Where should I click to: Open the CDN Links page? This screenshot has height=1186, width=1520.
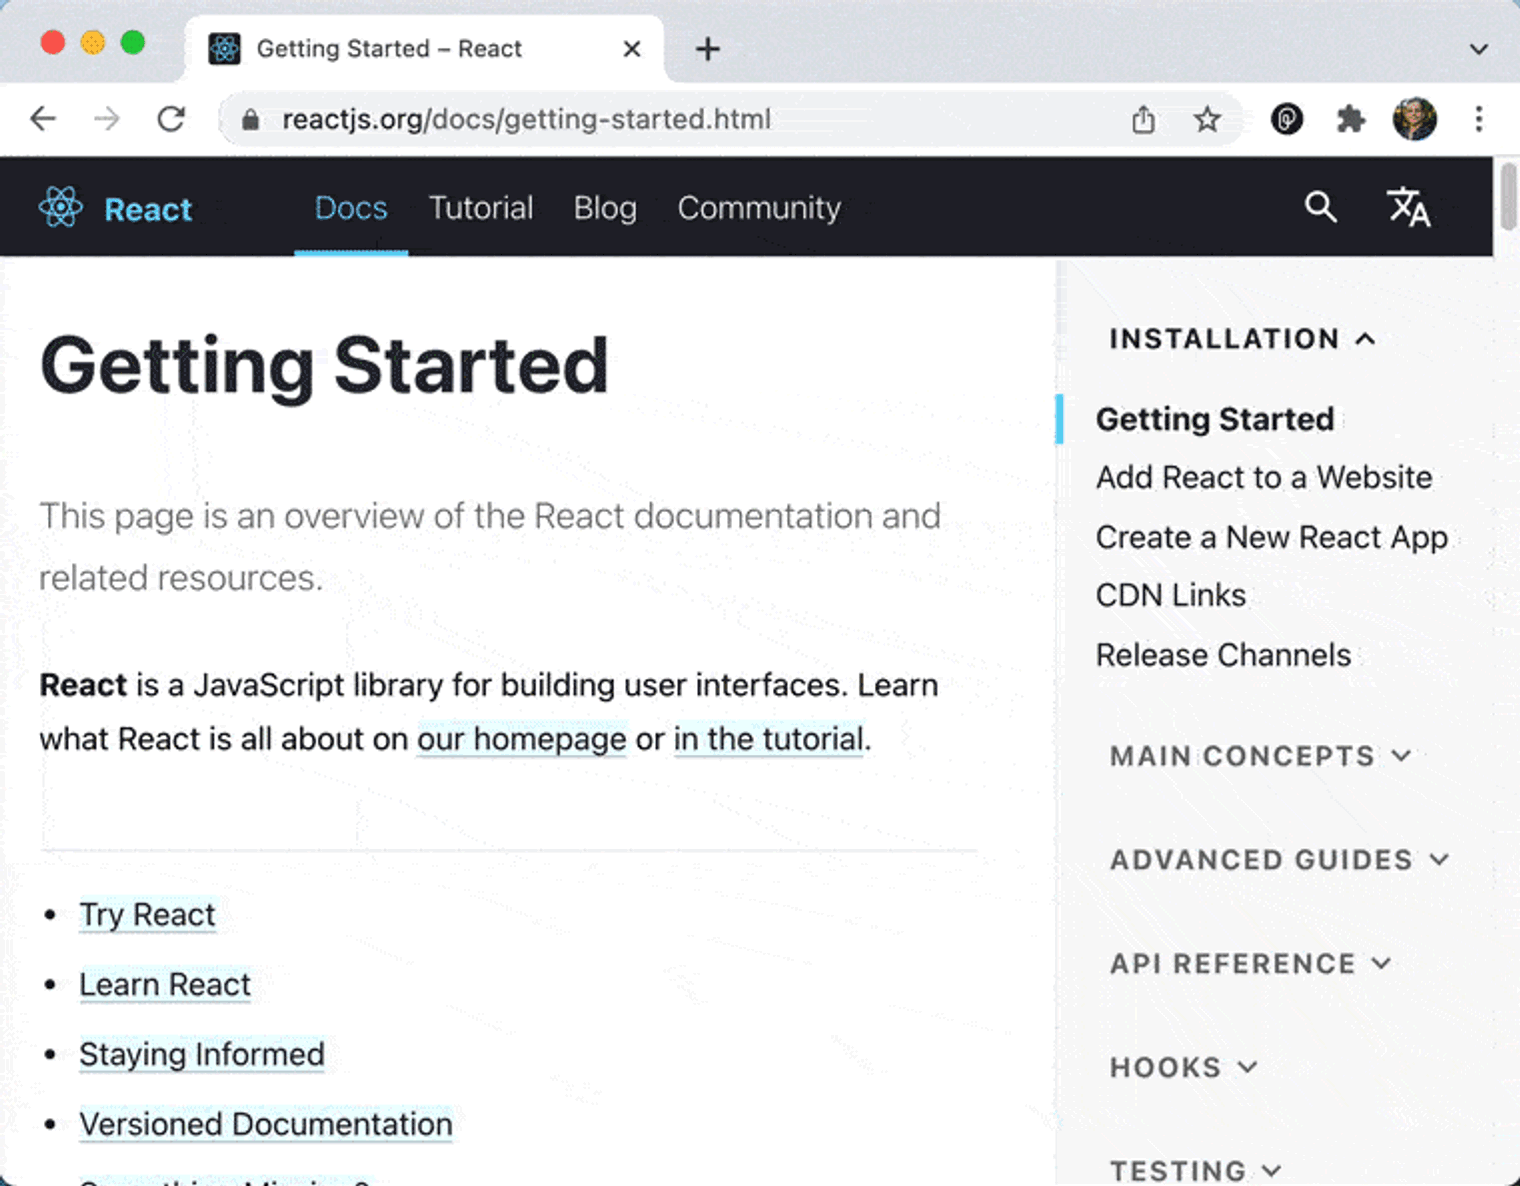[1171, 595]
